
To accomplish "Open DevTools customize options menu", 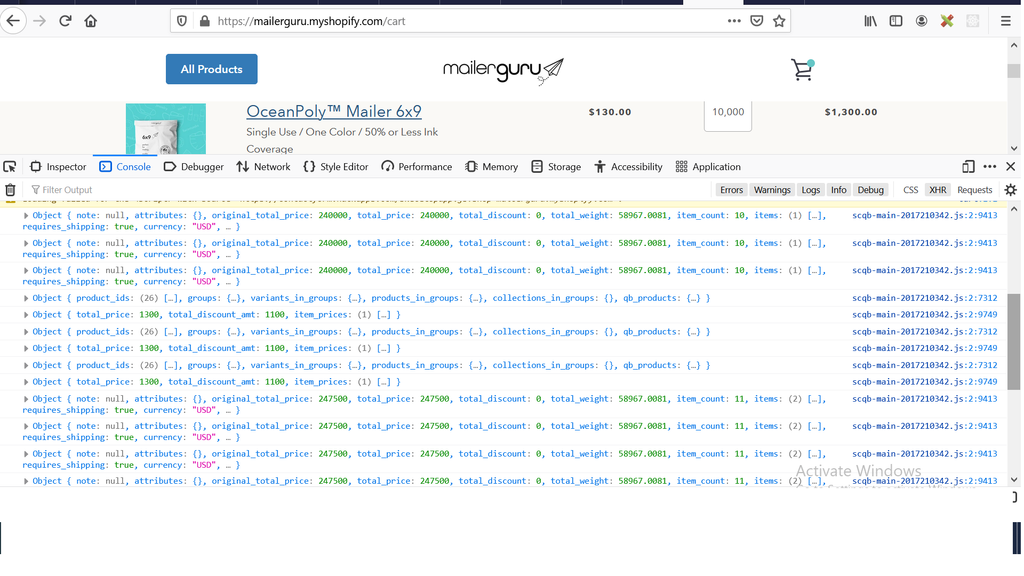I will click(989, 167).
